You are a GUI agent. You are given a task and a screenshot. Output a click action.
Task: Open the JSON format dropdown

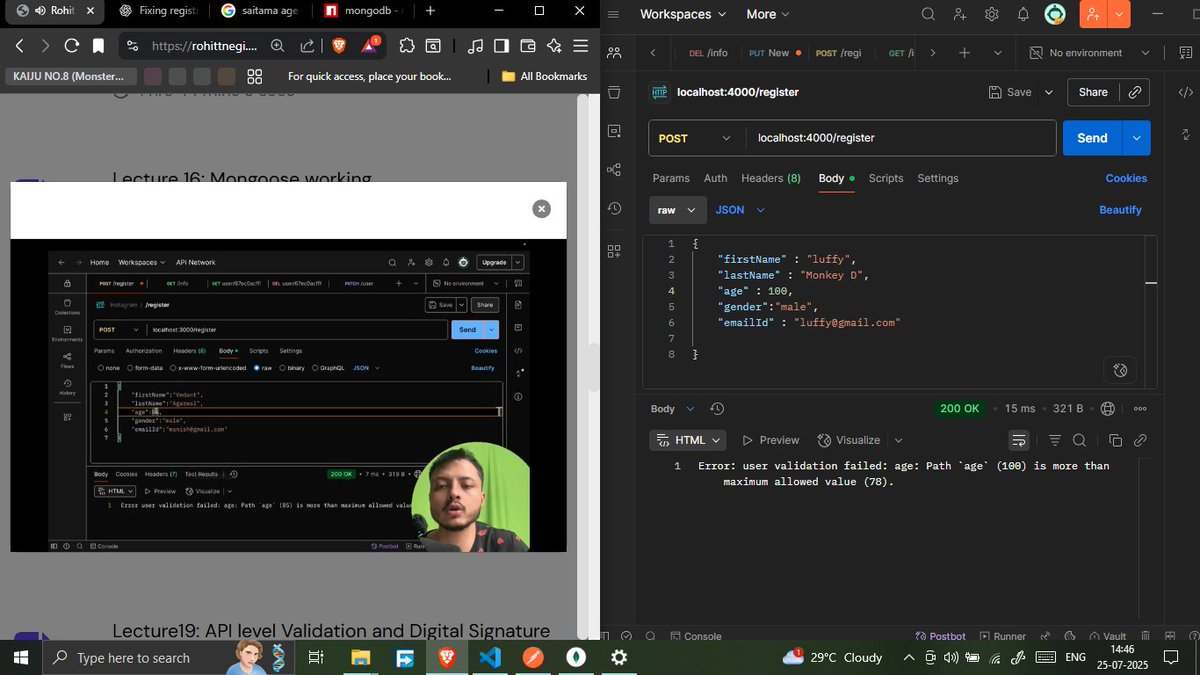coord(740,210)
